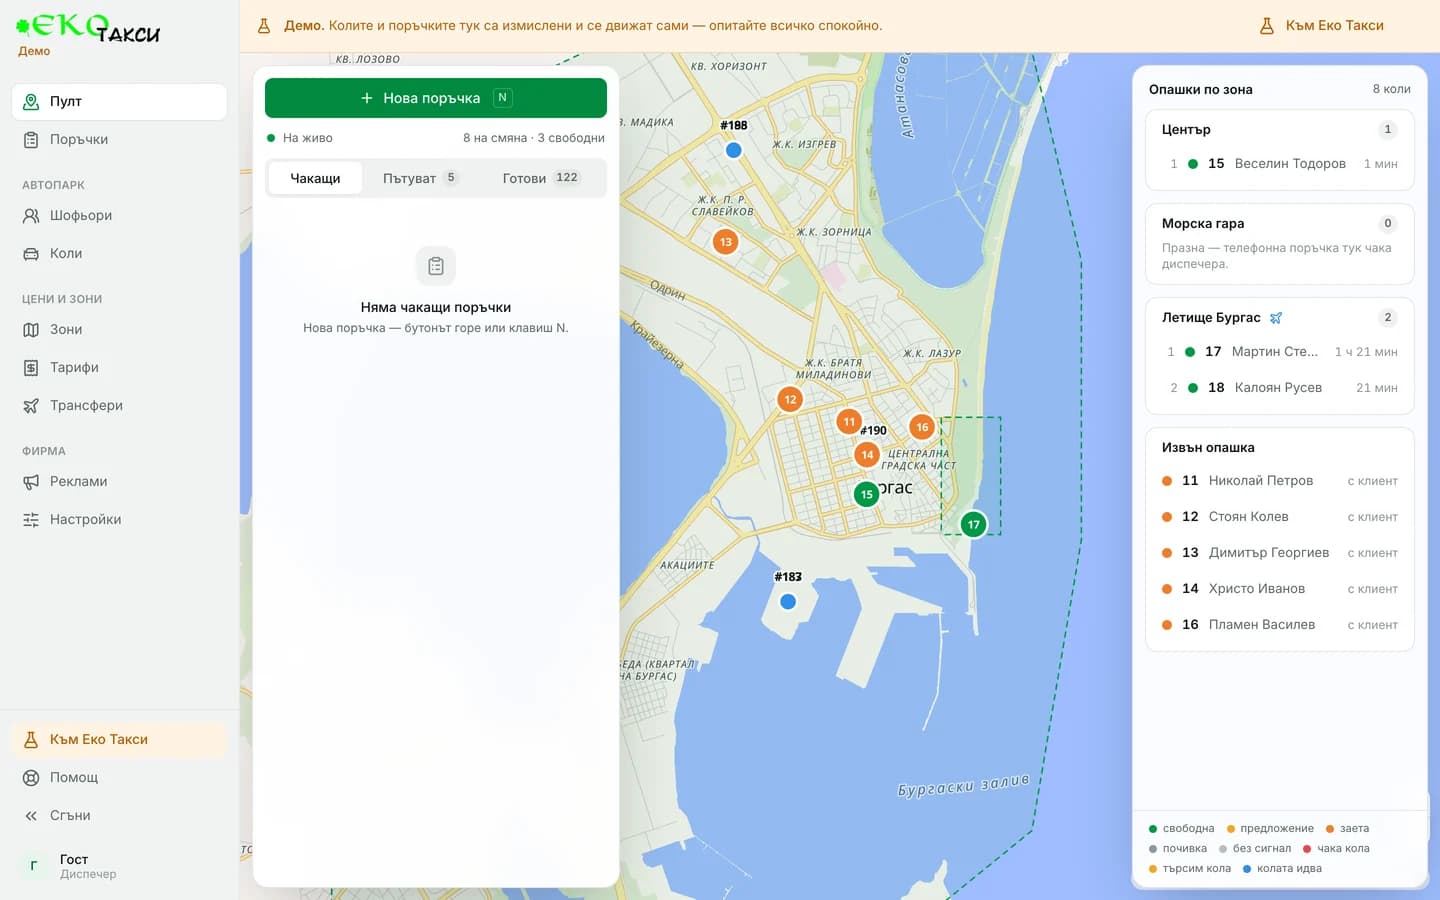1440x900 pixels.
Task: Click the airplane icon beside Летище Бургас
Action: click(1276, 318)
